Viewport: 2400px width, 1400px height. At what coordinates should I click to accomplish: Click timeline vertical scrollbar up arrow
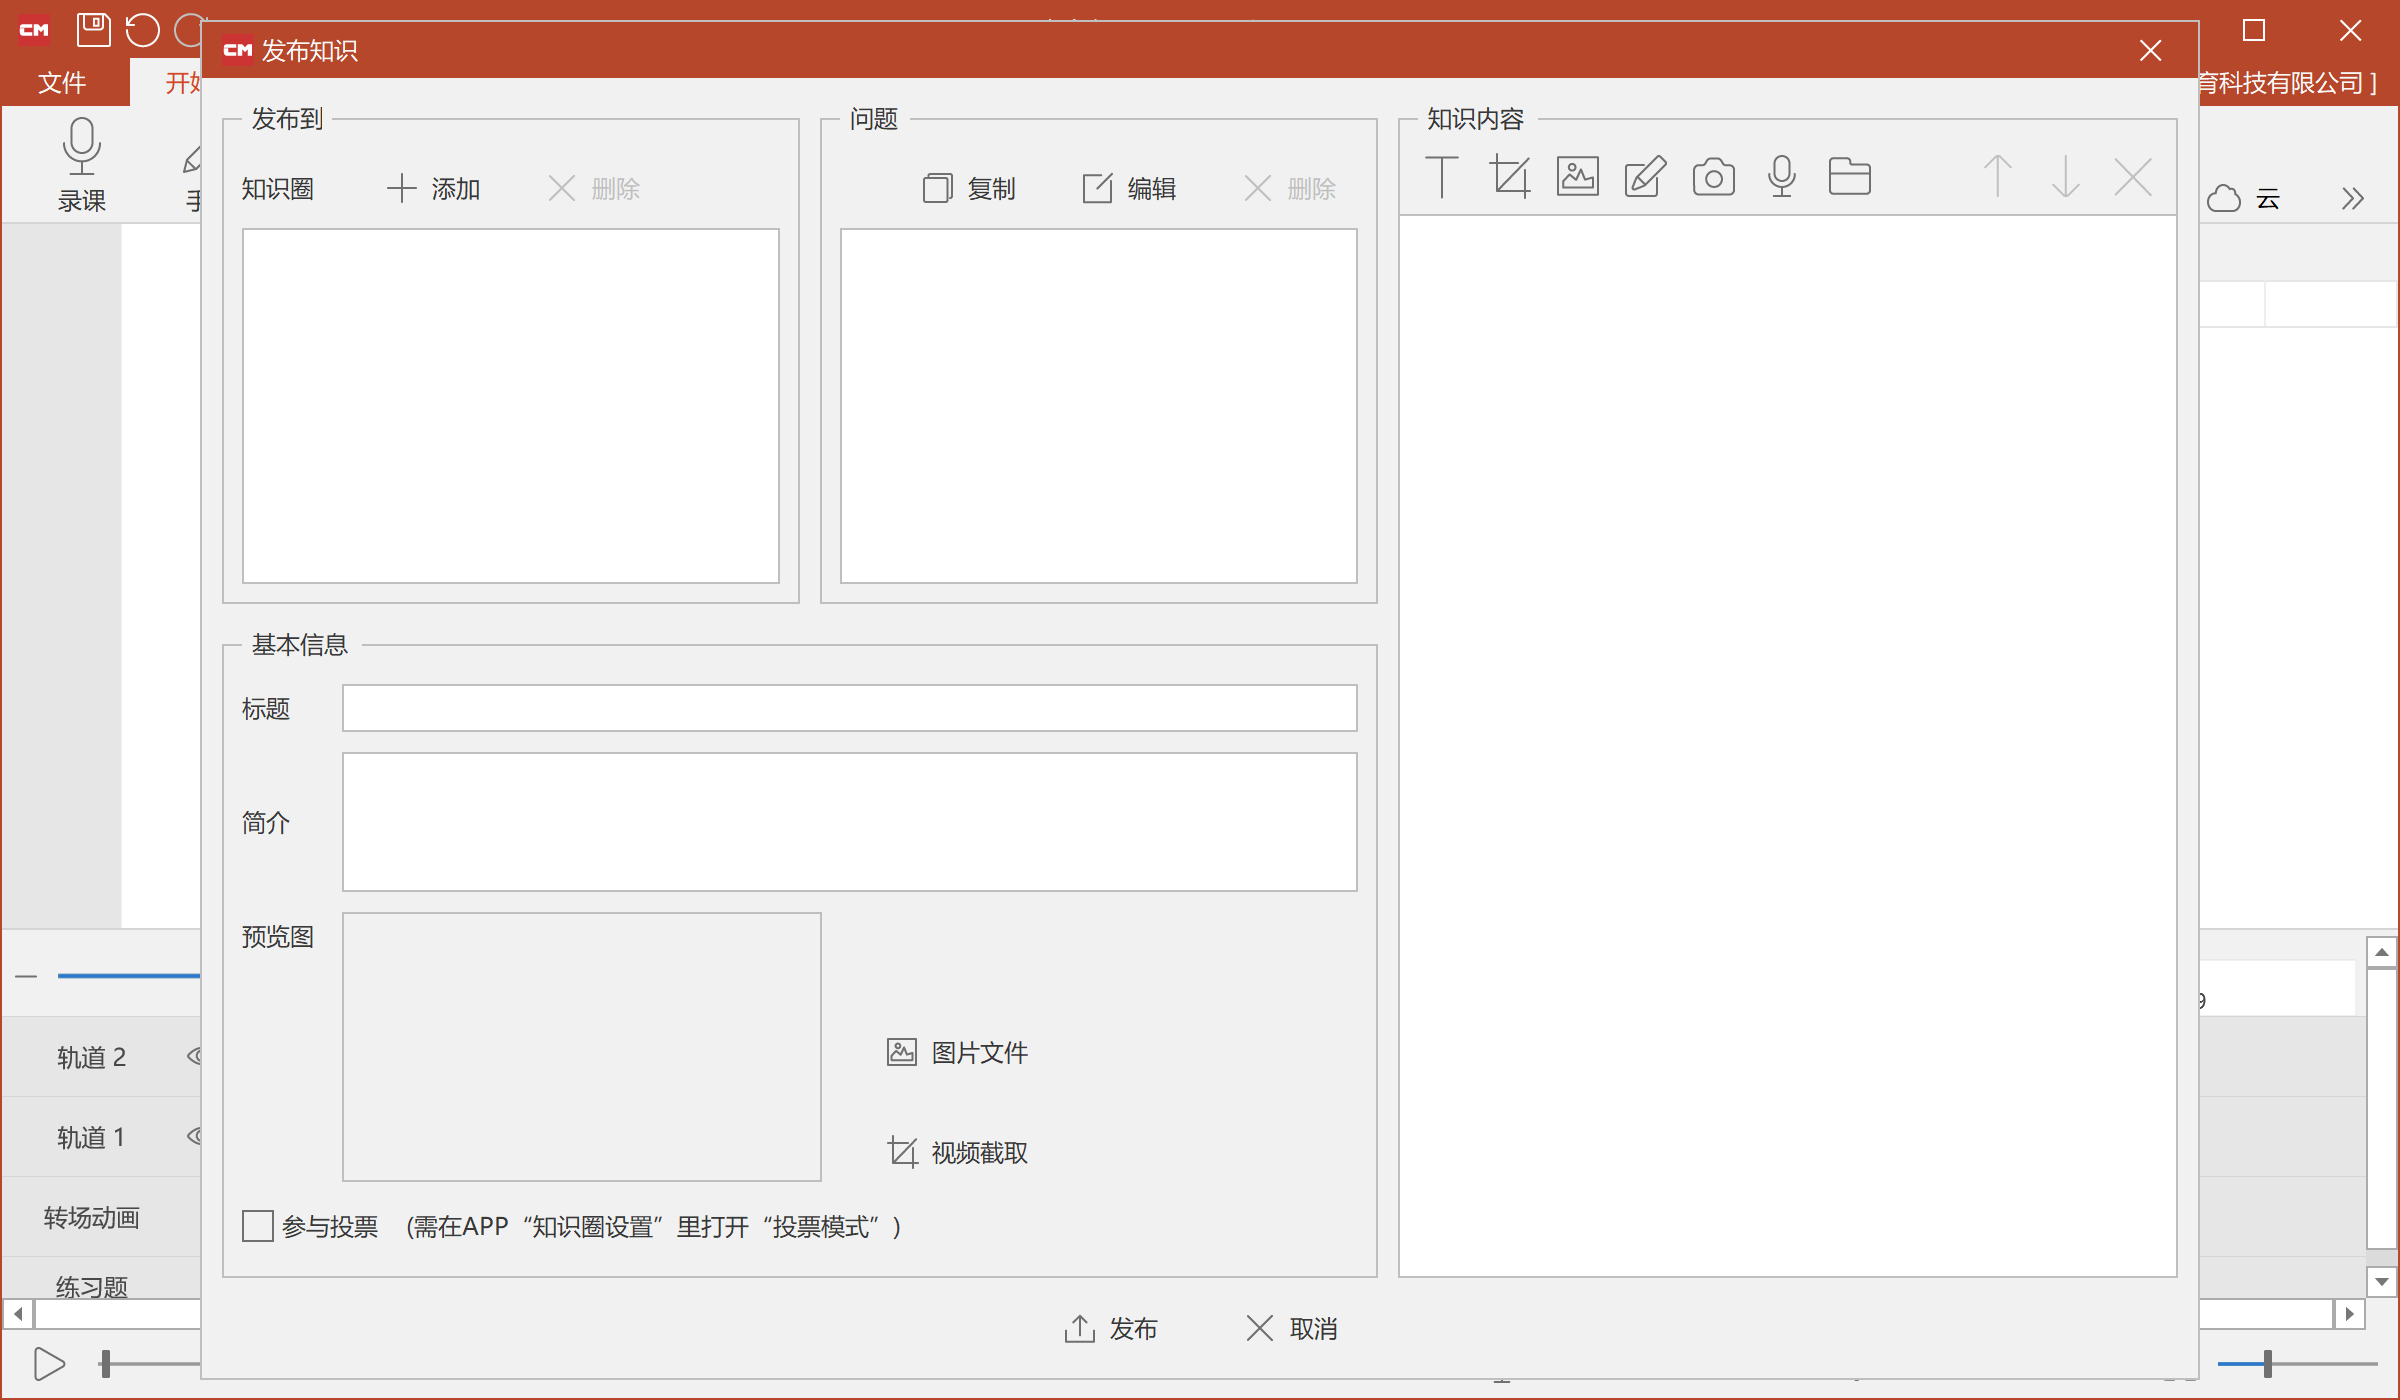click(x=2382, y=952)
